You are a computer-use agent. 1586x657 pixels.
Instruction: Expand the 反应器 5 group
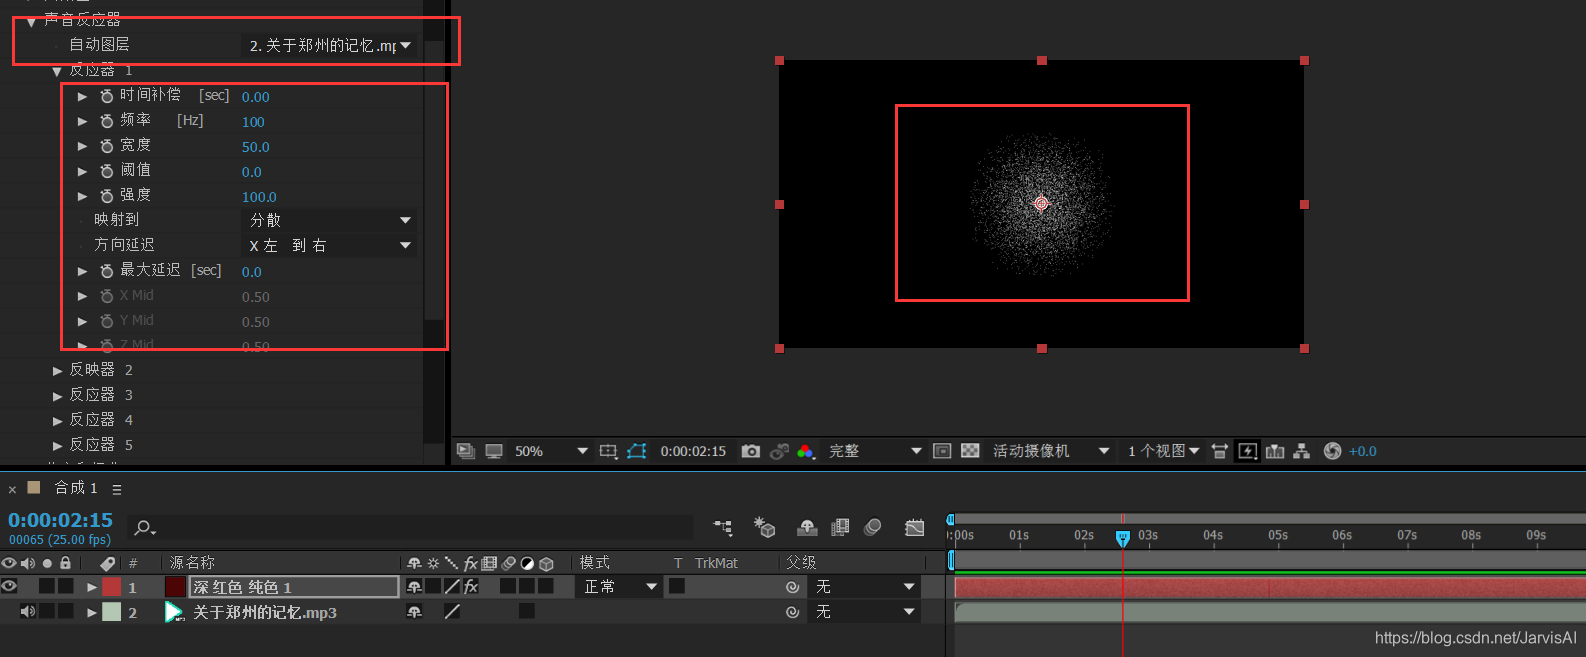click(58, 446)
